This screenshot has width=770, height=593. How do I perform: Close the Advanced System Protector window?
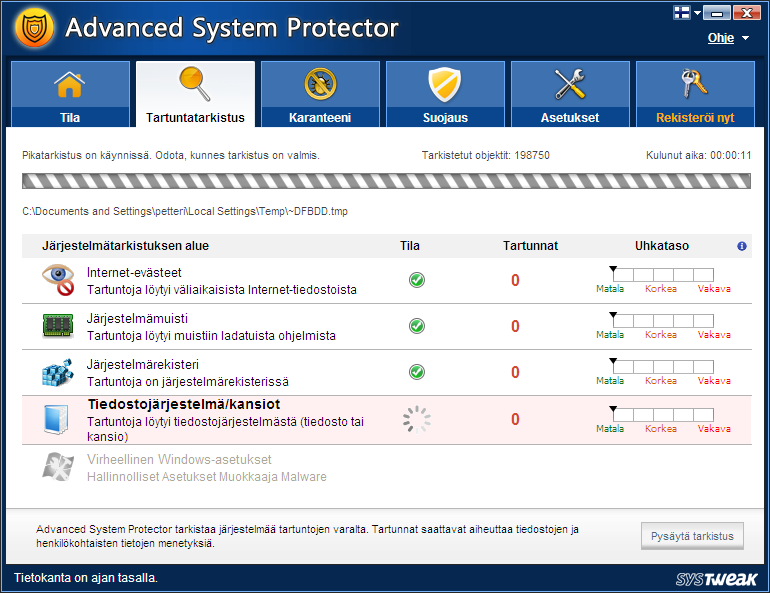(746, 13)
